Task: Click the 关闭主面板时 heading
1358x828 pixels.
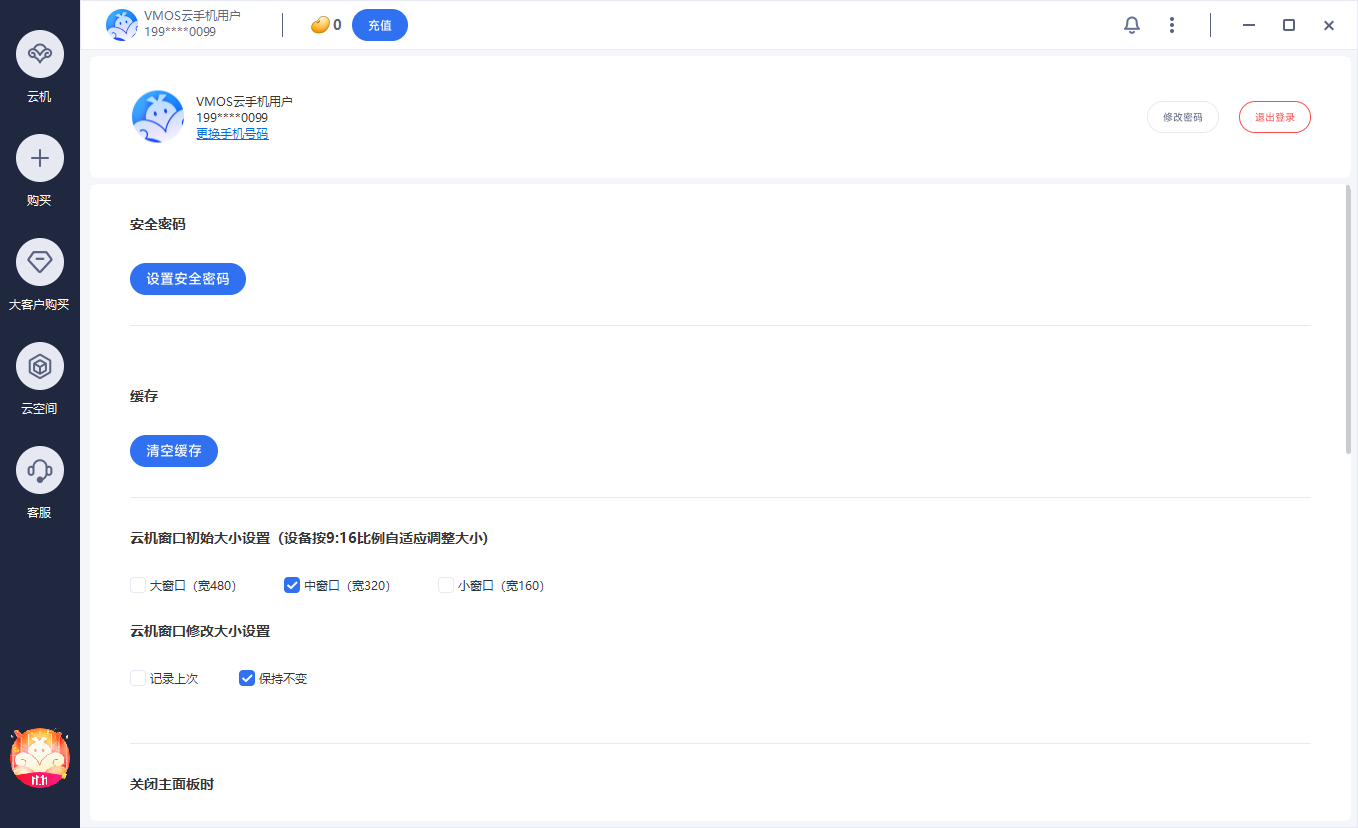Action: [x=172, y=784]
